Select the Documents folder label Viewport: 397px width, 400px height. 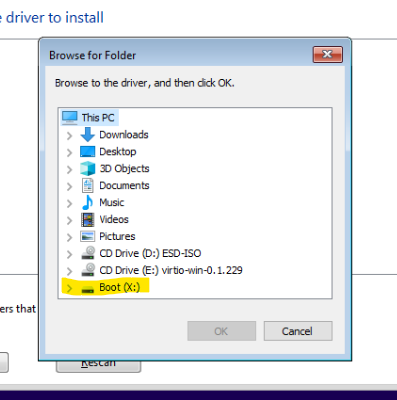tap(124, 186)
